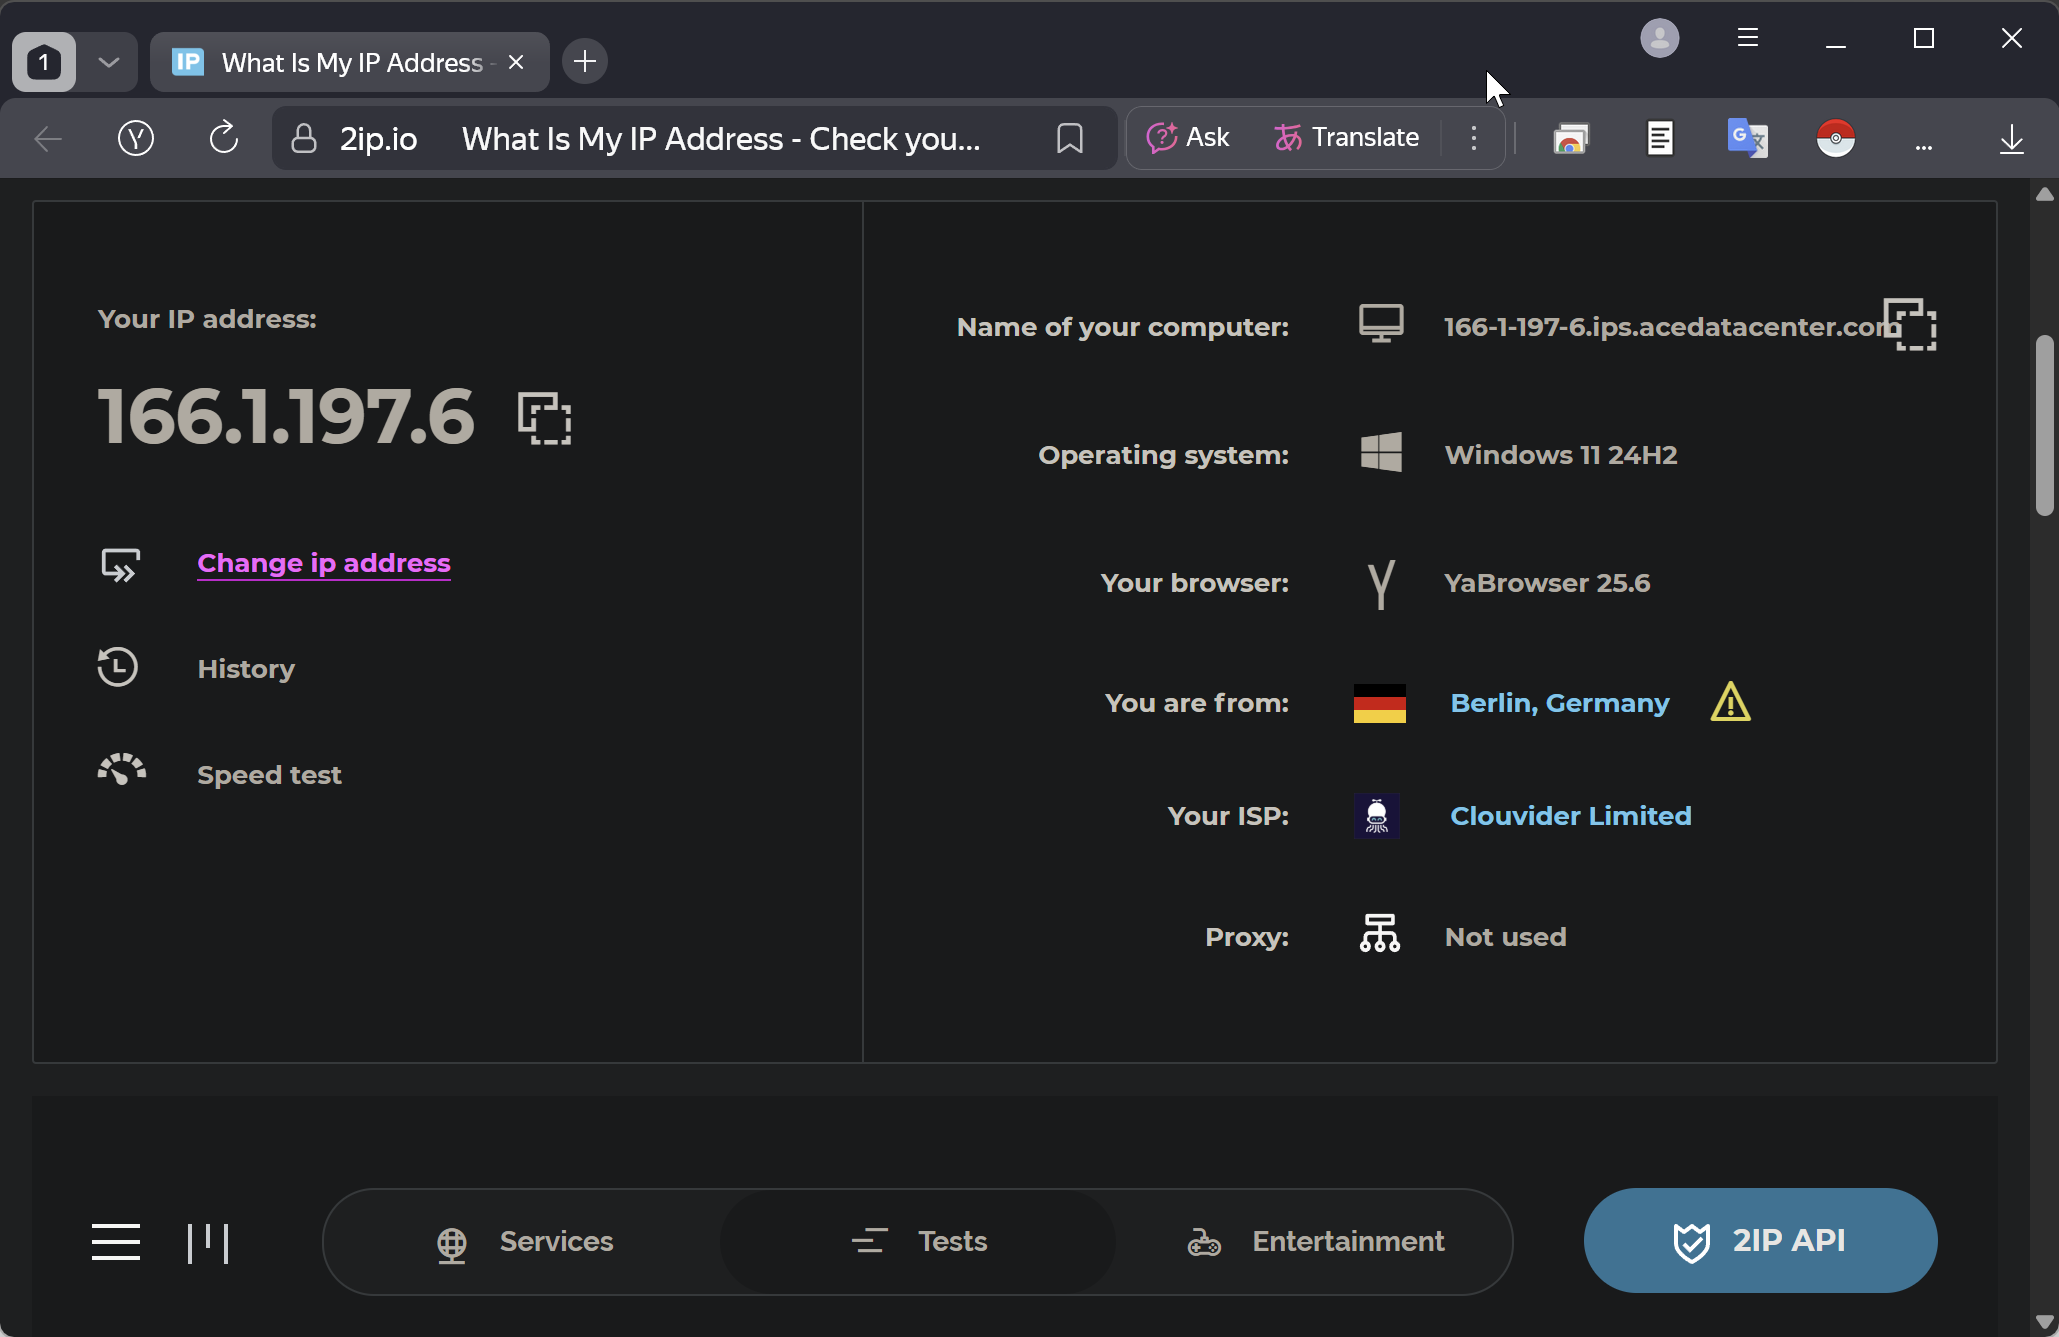Image resolution: width=2059 pixels, height=1337 pixels.
Task: Click the Windows logo icon
Action: (1381, 453)
